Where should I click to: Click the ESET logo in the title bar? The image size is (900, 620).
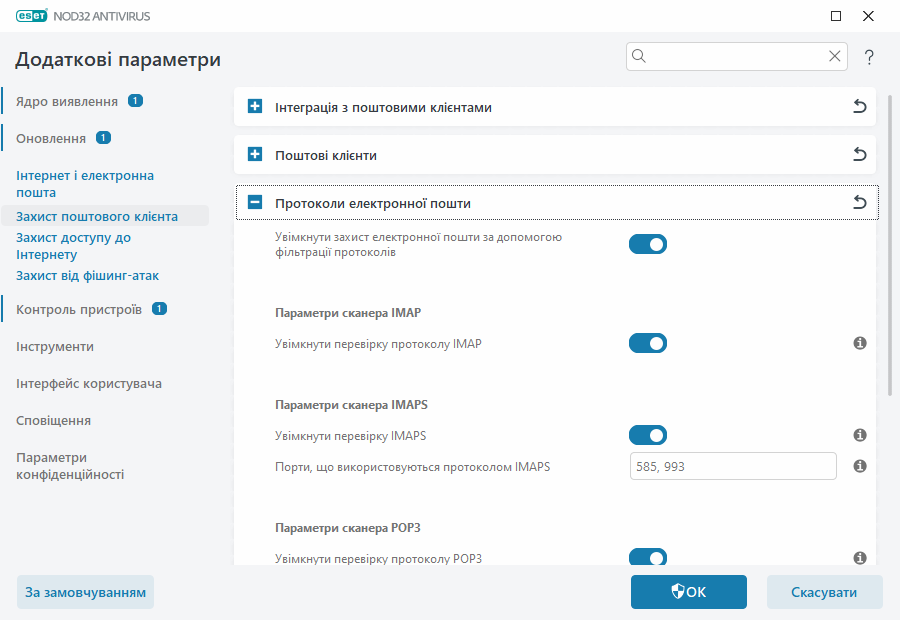coord(33,16)
